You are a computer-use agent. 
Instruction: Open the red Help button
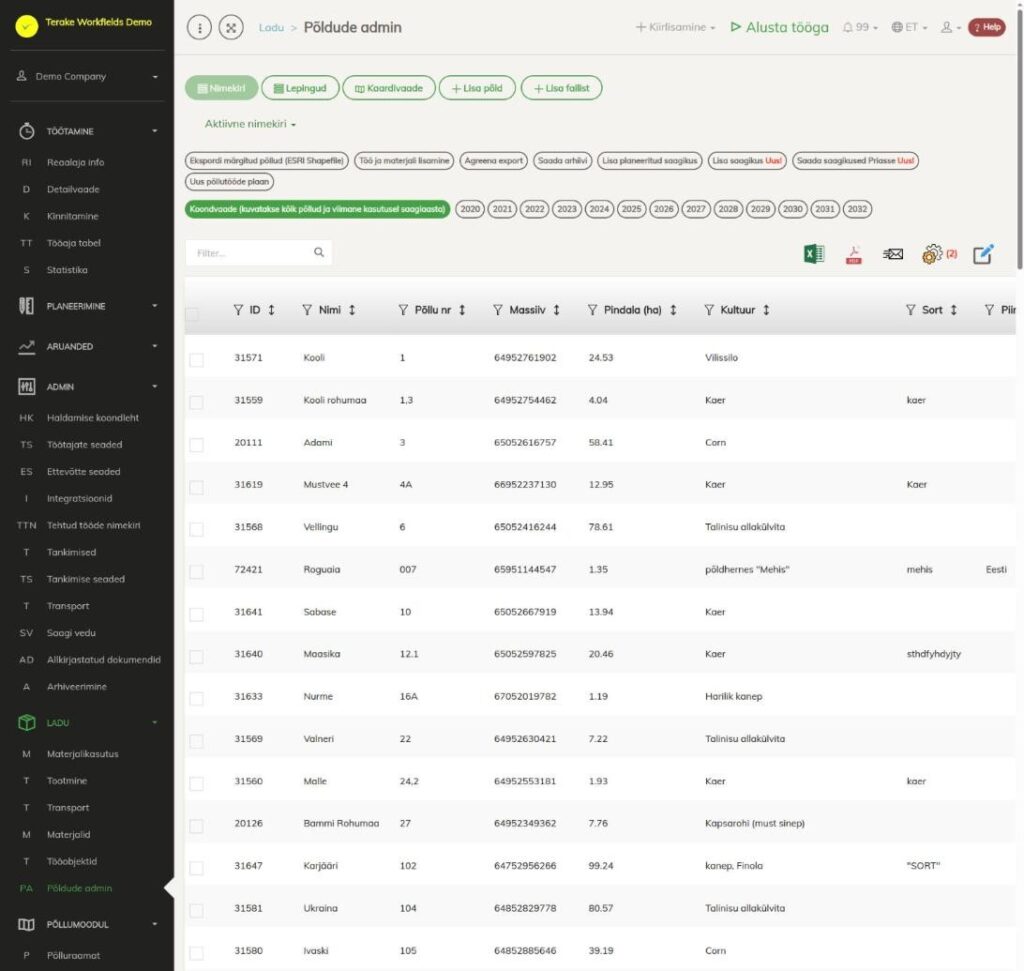987,27
